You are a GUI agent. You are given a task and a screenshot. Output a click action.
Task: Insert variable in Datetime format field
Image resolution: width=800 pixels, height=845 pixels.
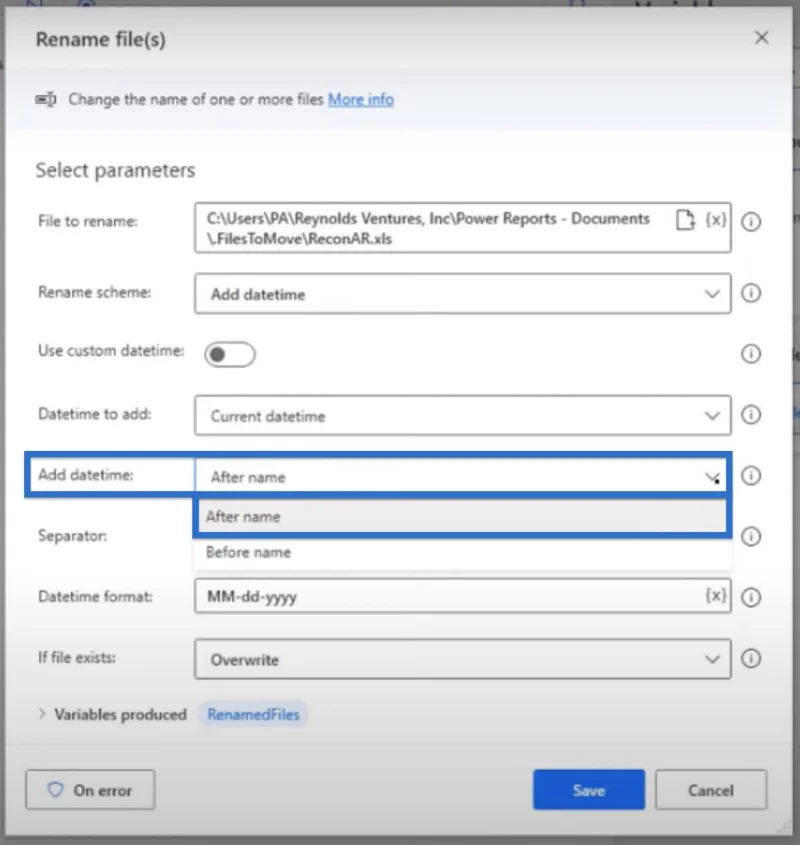(716, 595)
